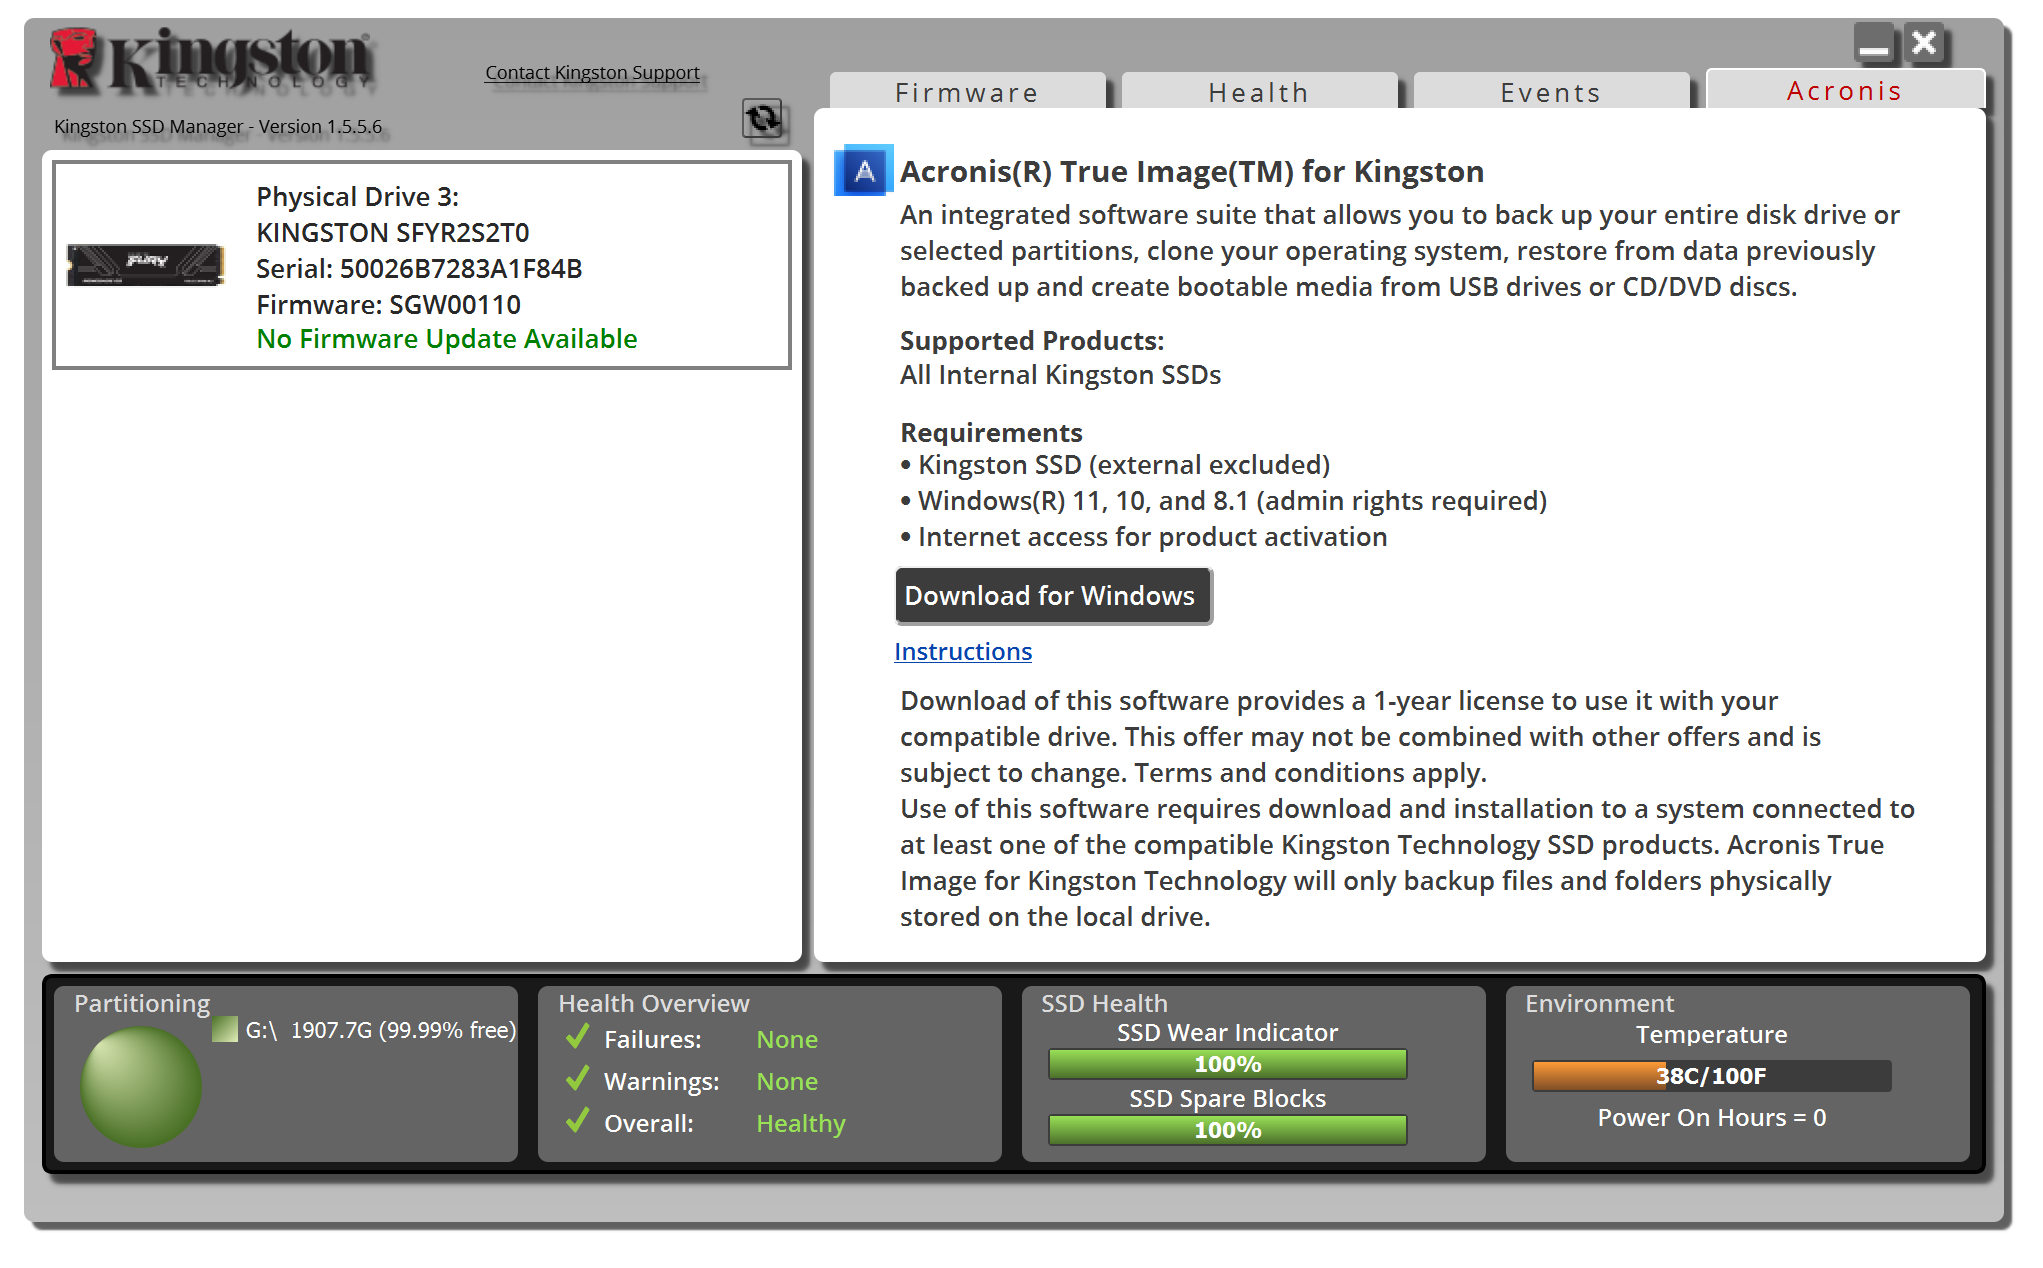Screen dimensions: 2043x1268
Task: Select the Physical Drive 3 entry
Action: tap(421, 266)
